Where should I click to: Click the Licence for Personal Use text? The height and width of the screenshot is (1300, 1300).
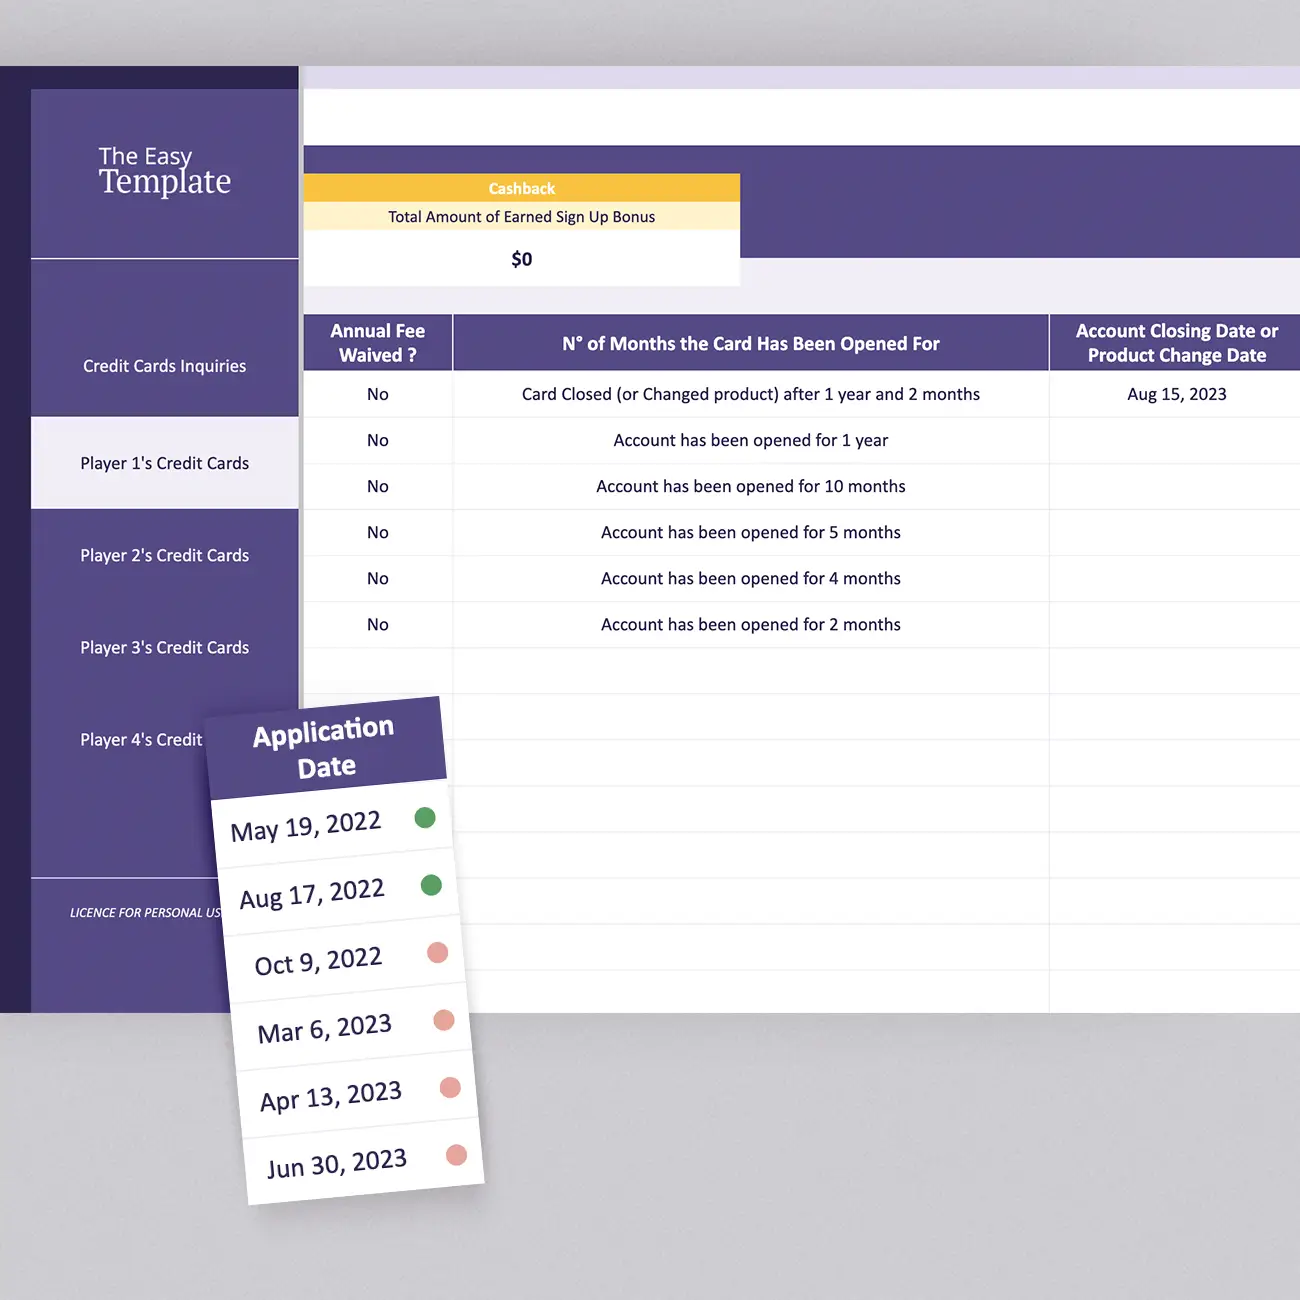pos(146,913)
